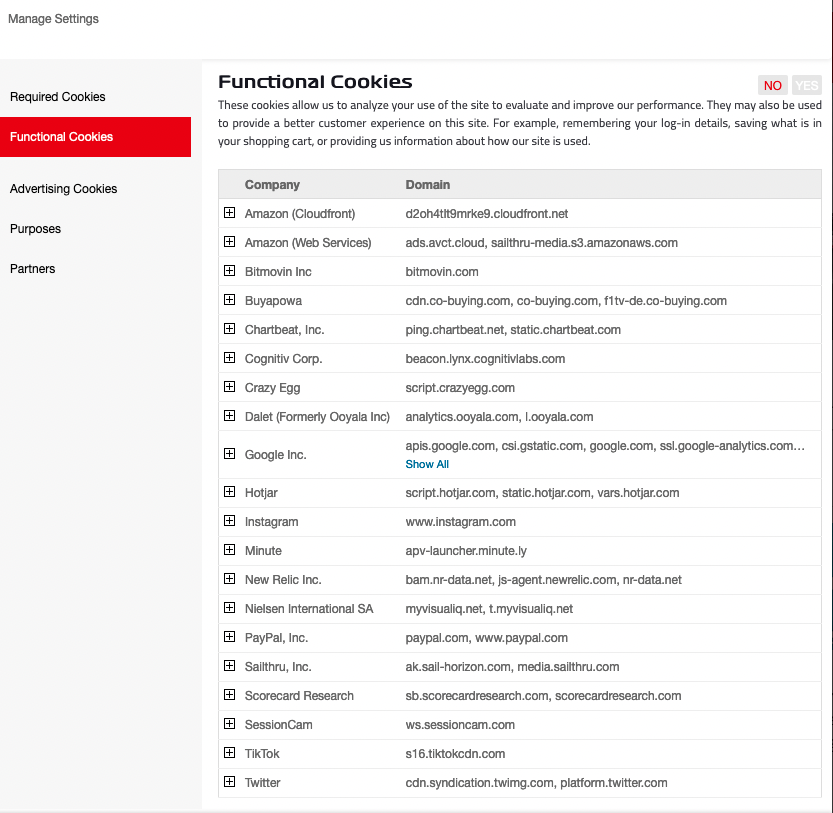Click plus icon beside Chartbeat, Inc.

click(229, 329)
